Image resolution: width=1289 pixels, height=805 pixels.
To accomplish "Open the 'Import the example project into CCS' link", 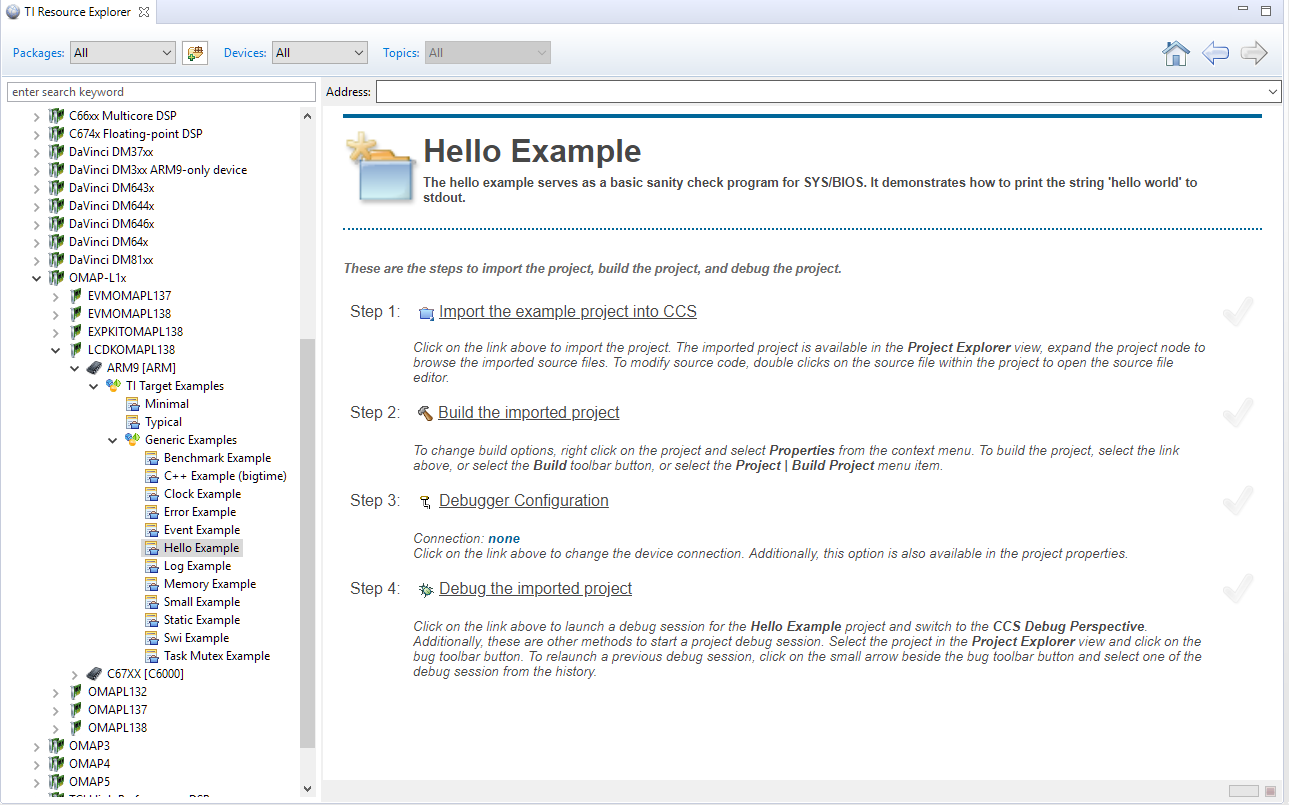I will coord(567,311).
